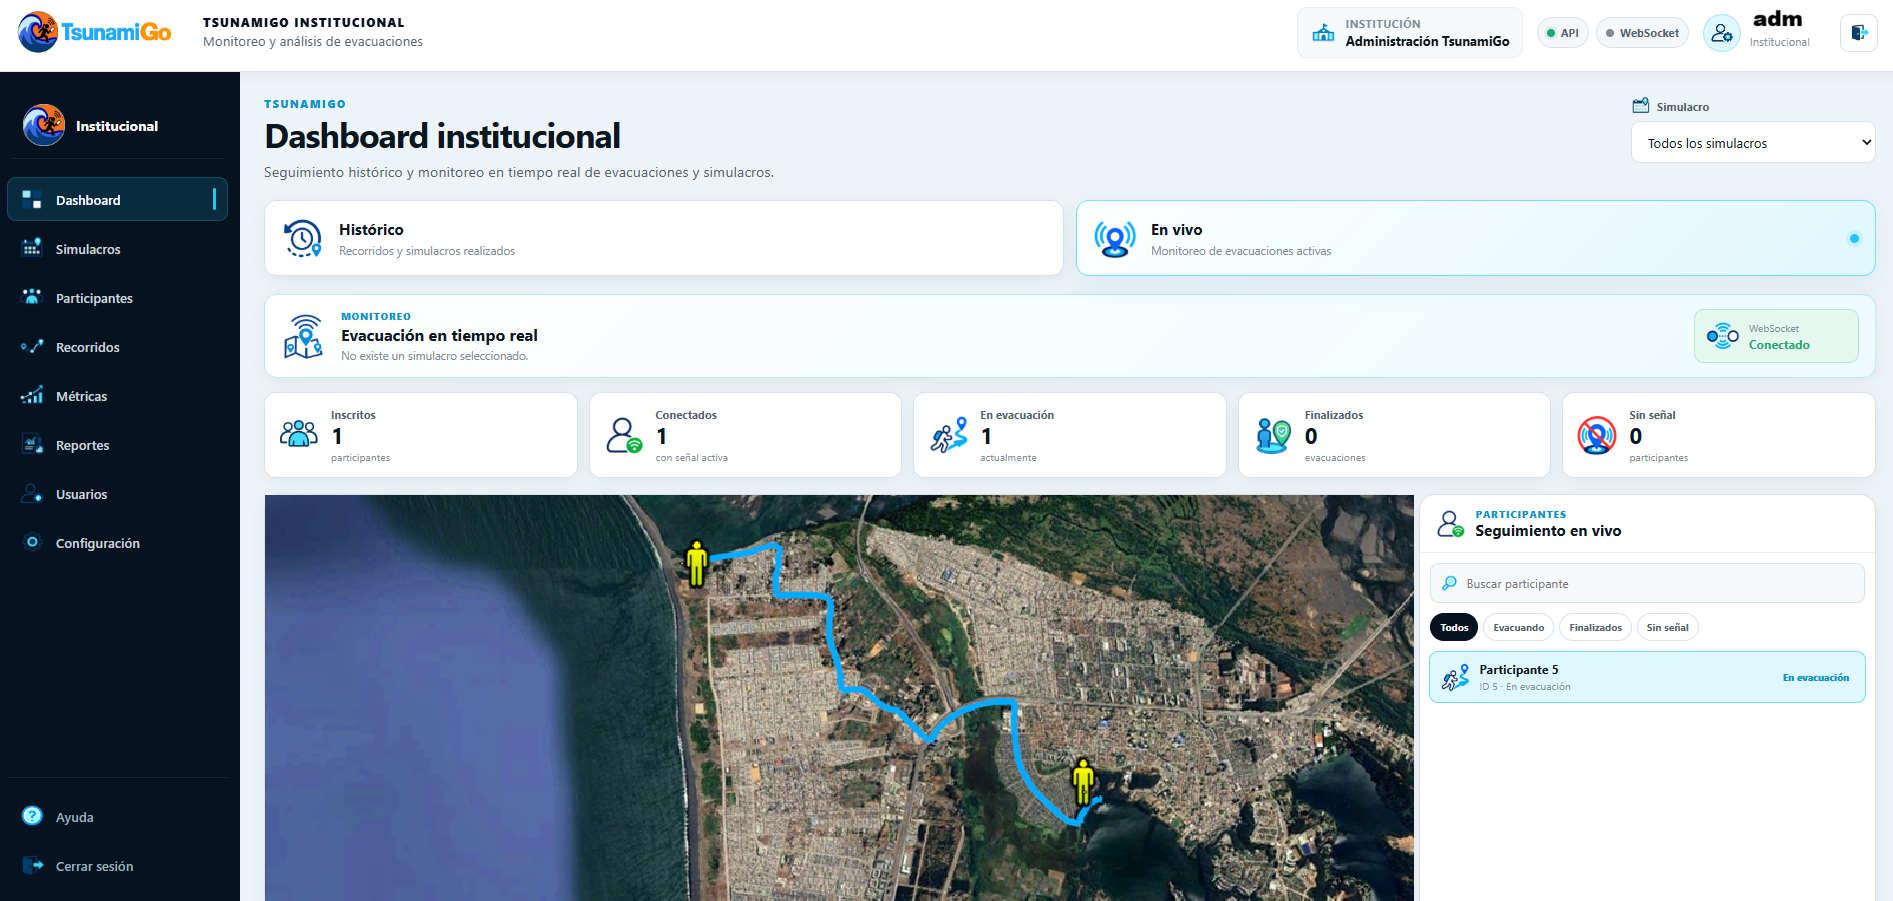Filter participants by Evacuando

click(1518, 628)
